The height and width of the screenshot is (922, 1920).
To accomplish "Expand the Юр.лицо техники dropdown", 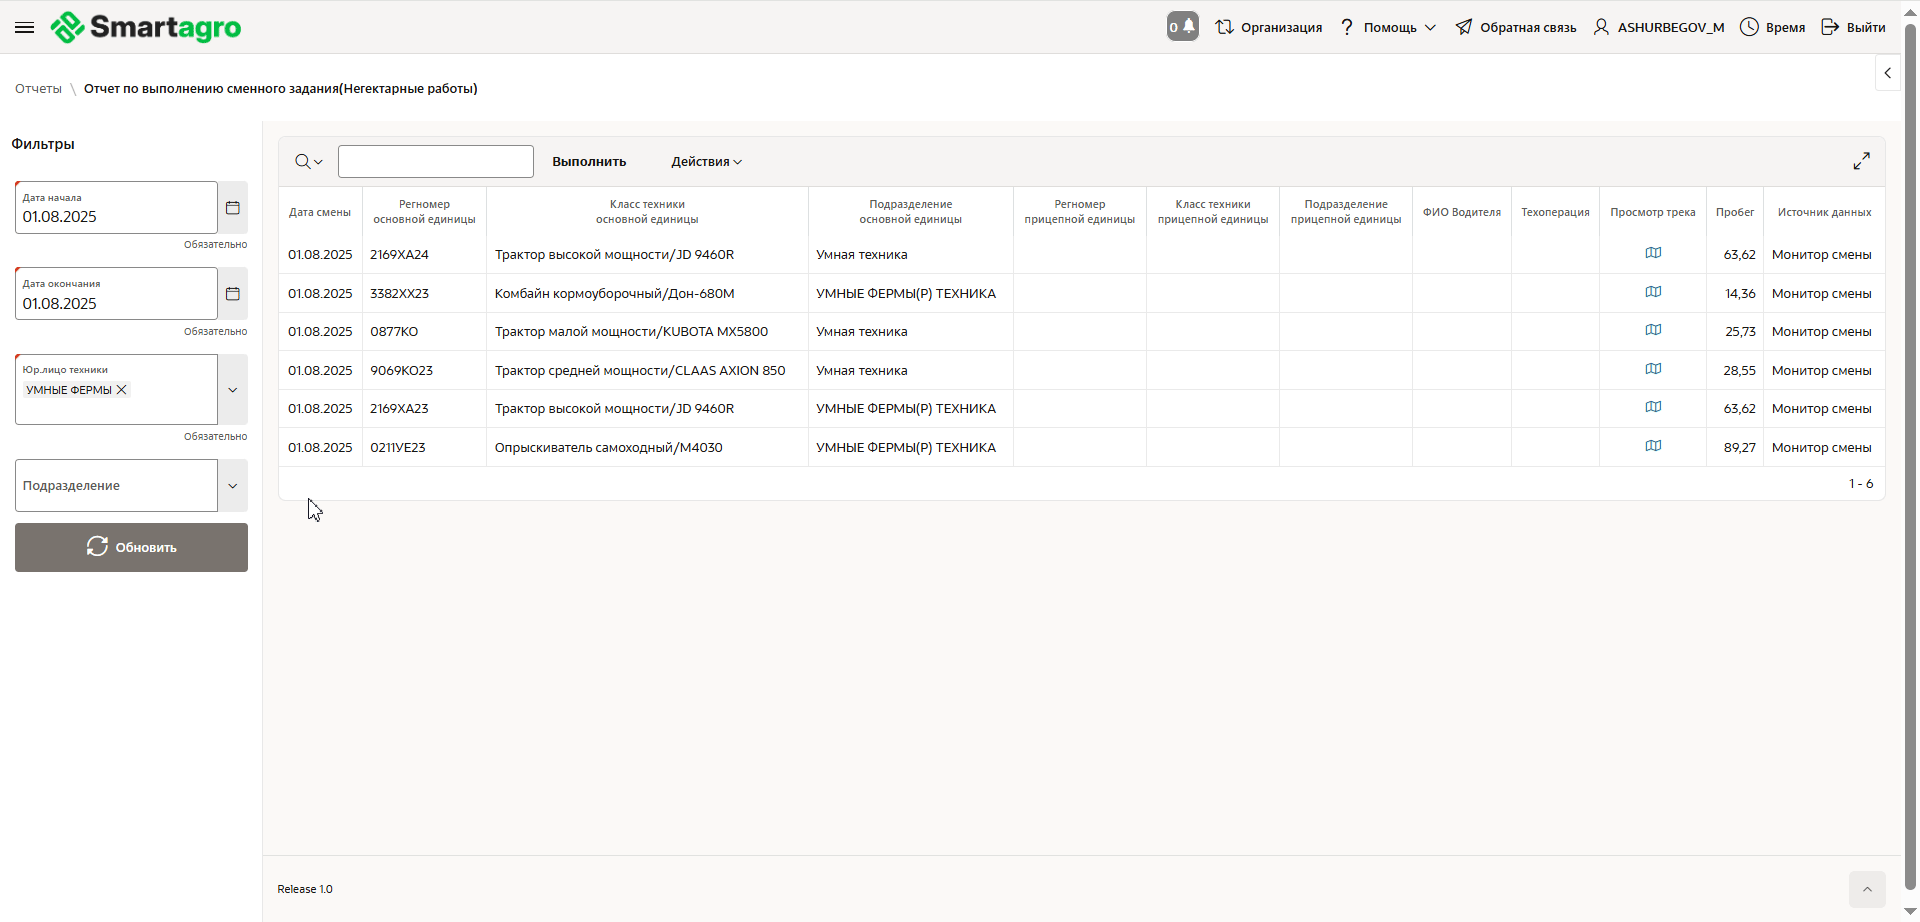I will pyautogui.click(x=233, y=390).
